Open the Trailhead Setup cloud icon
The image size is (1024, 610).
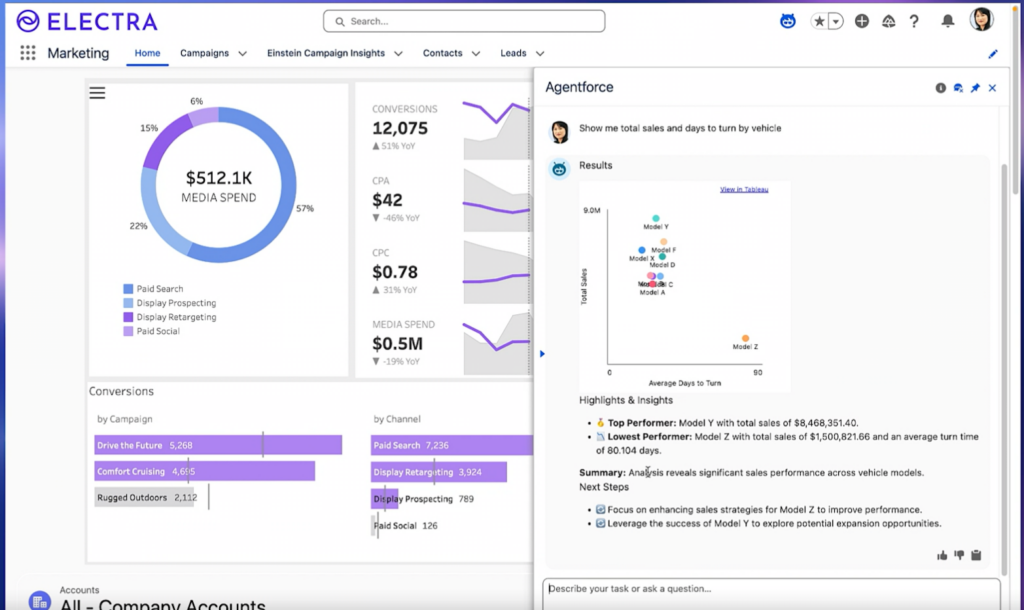pos(888,22)
